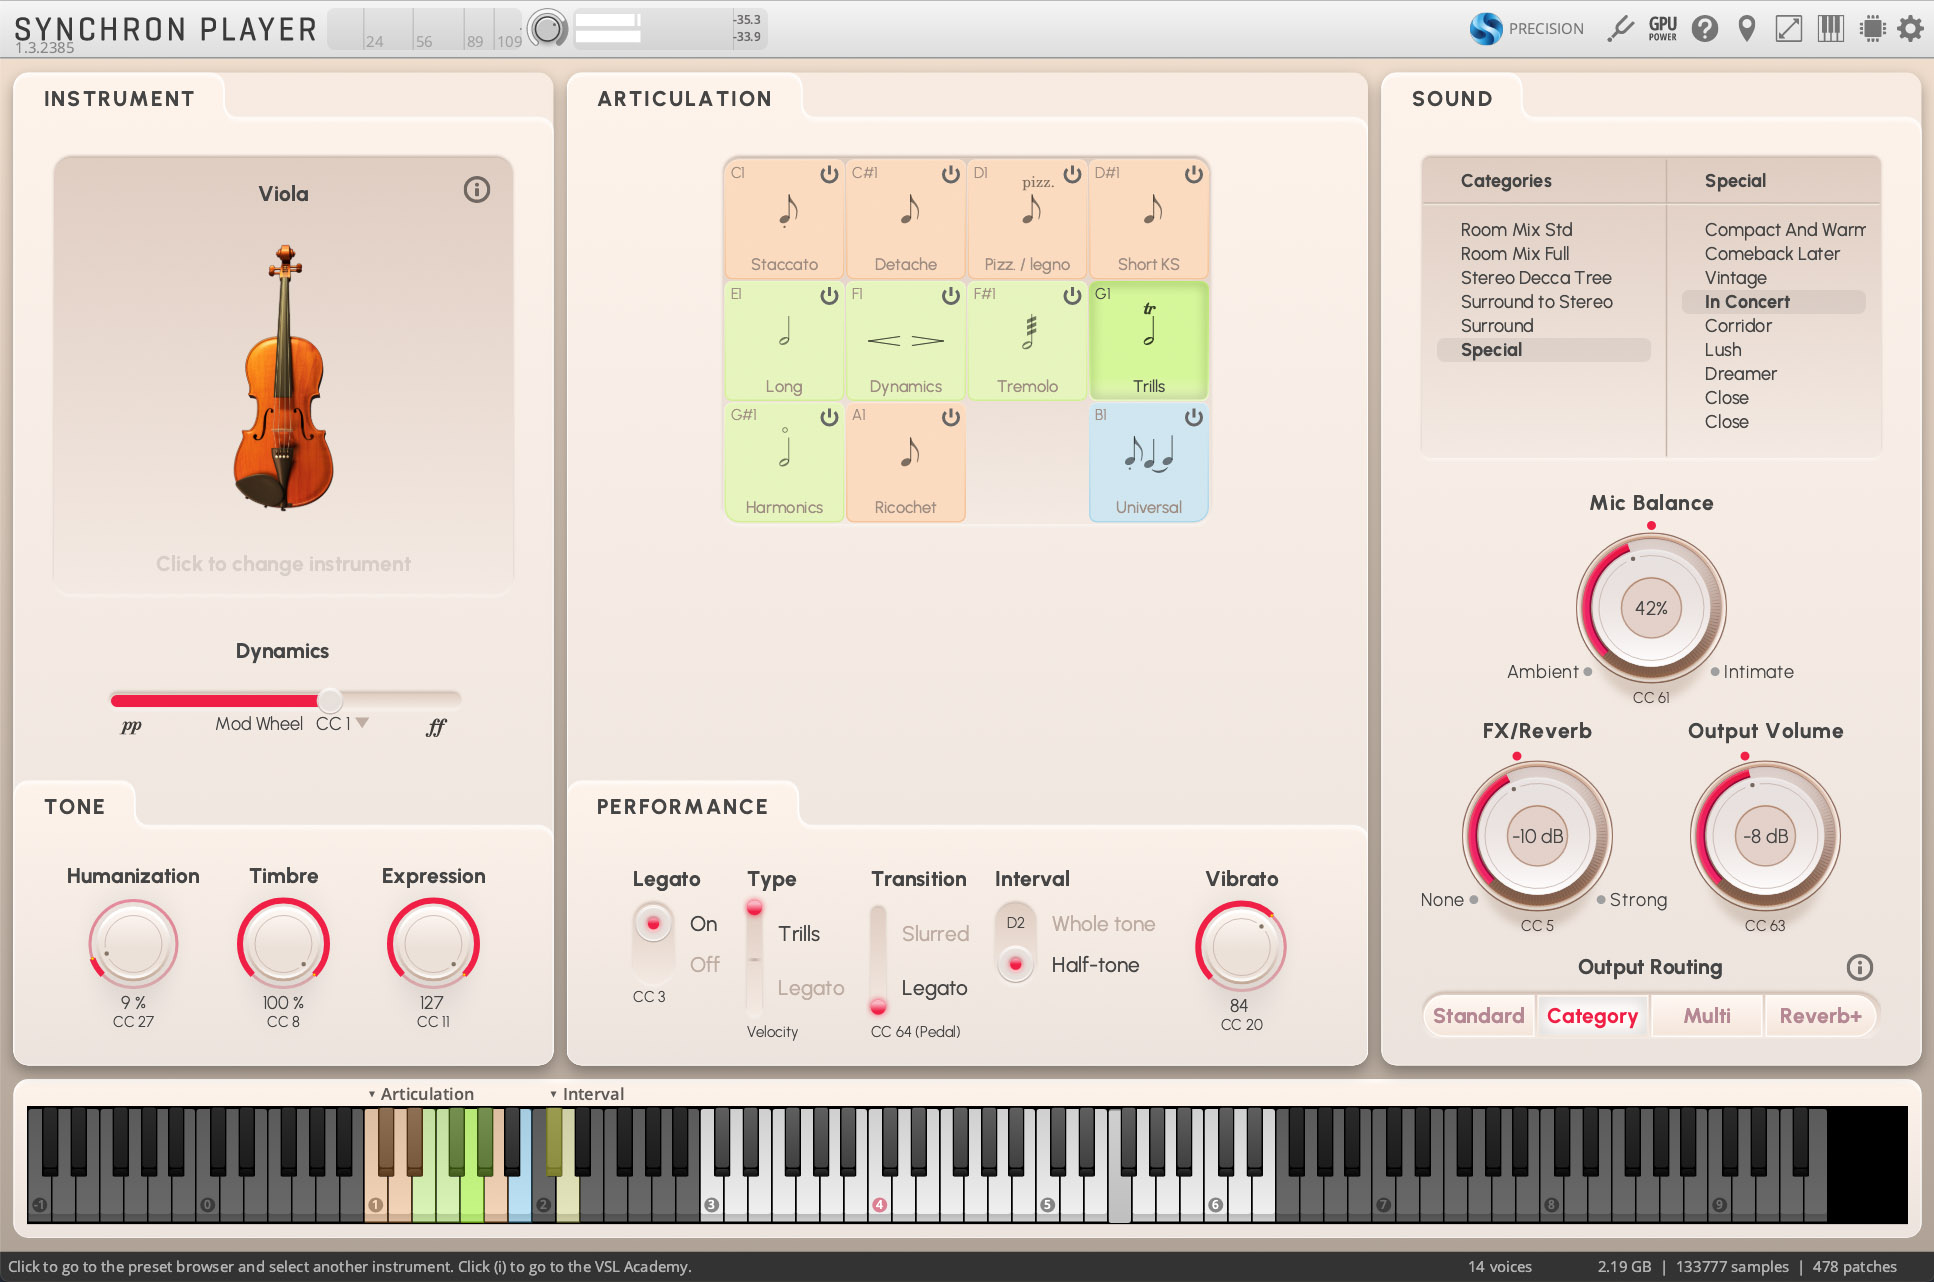Select the Surround to Stereo category
Viewport: 1934px width, 1282px height.
[x=1536, y=302]
